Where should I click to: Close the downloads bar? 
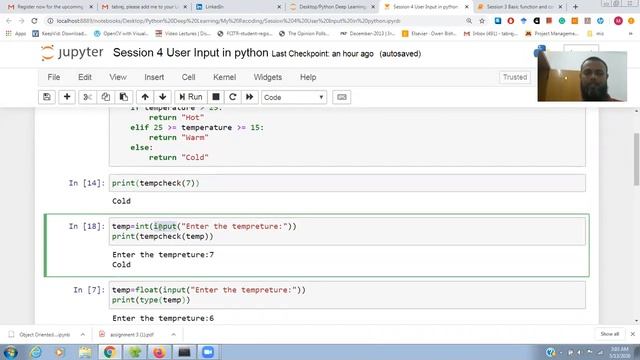[633, 334]
